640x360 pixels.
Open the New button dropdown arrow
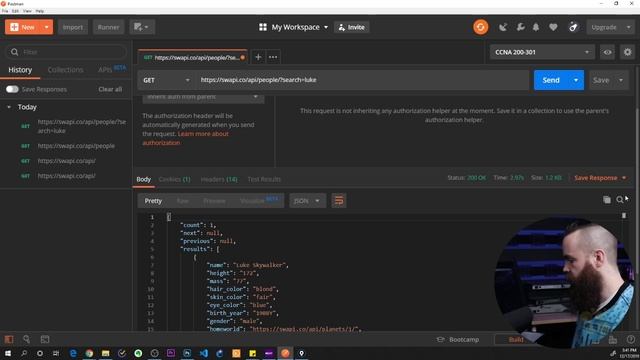tap(47, 27)
